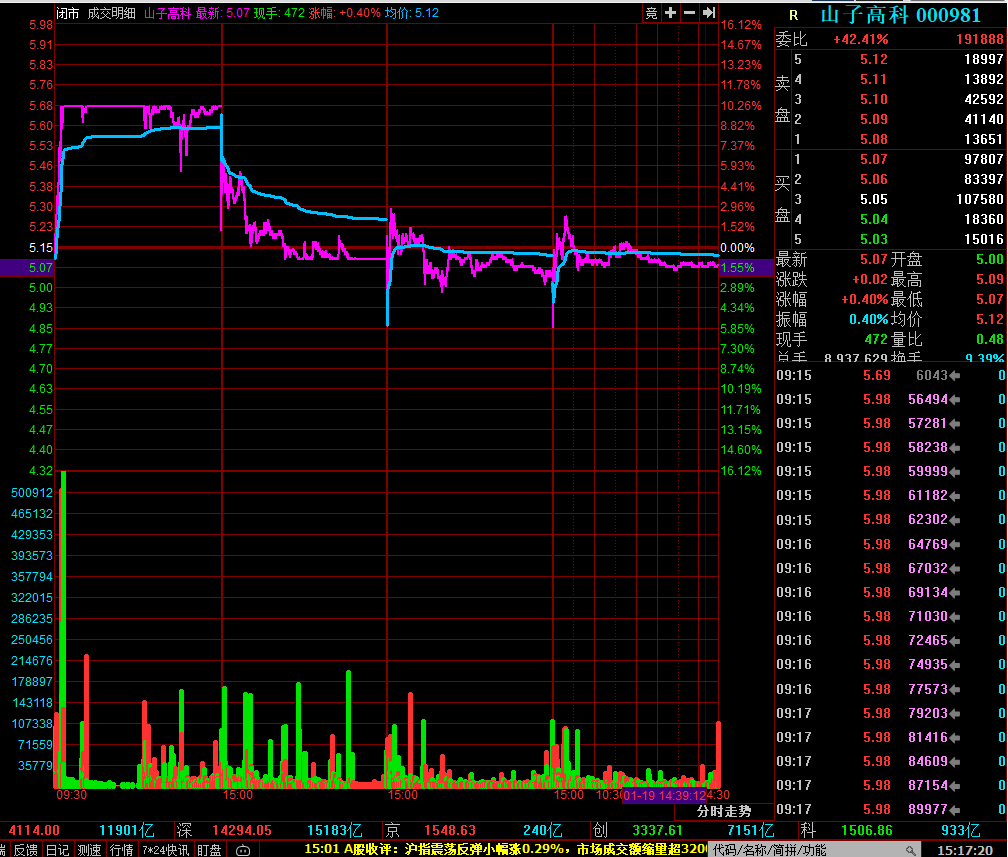Click Shenzhen index value 14294.05
This screenshot has height=857, width=1008.
click(242, 830)
